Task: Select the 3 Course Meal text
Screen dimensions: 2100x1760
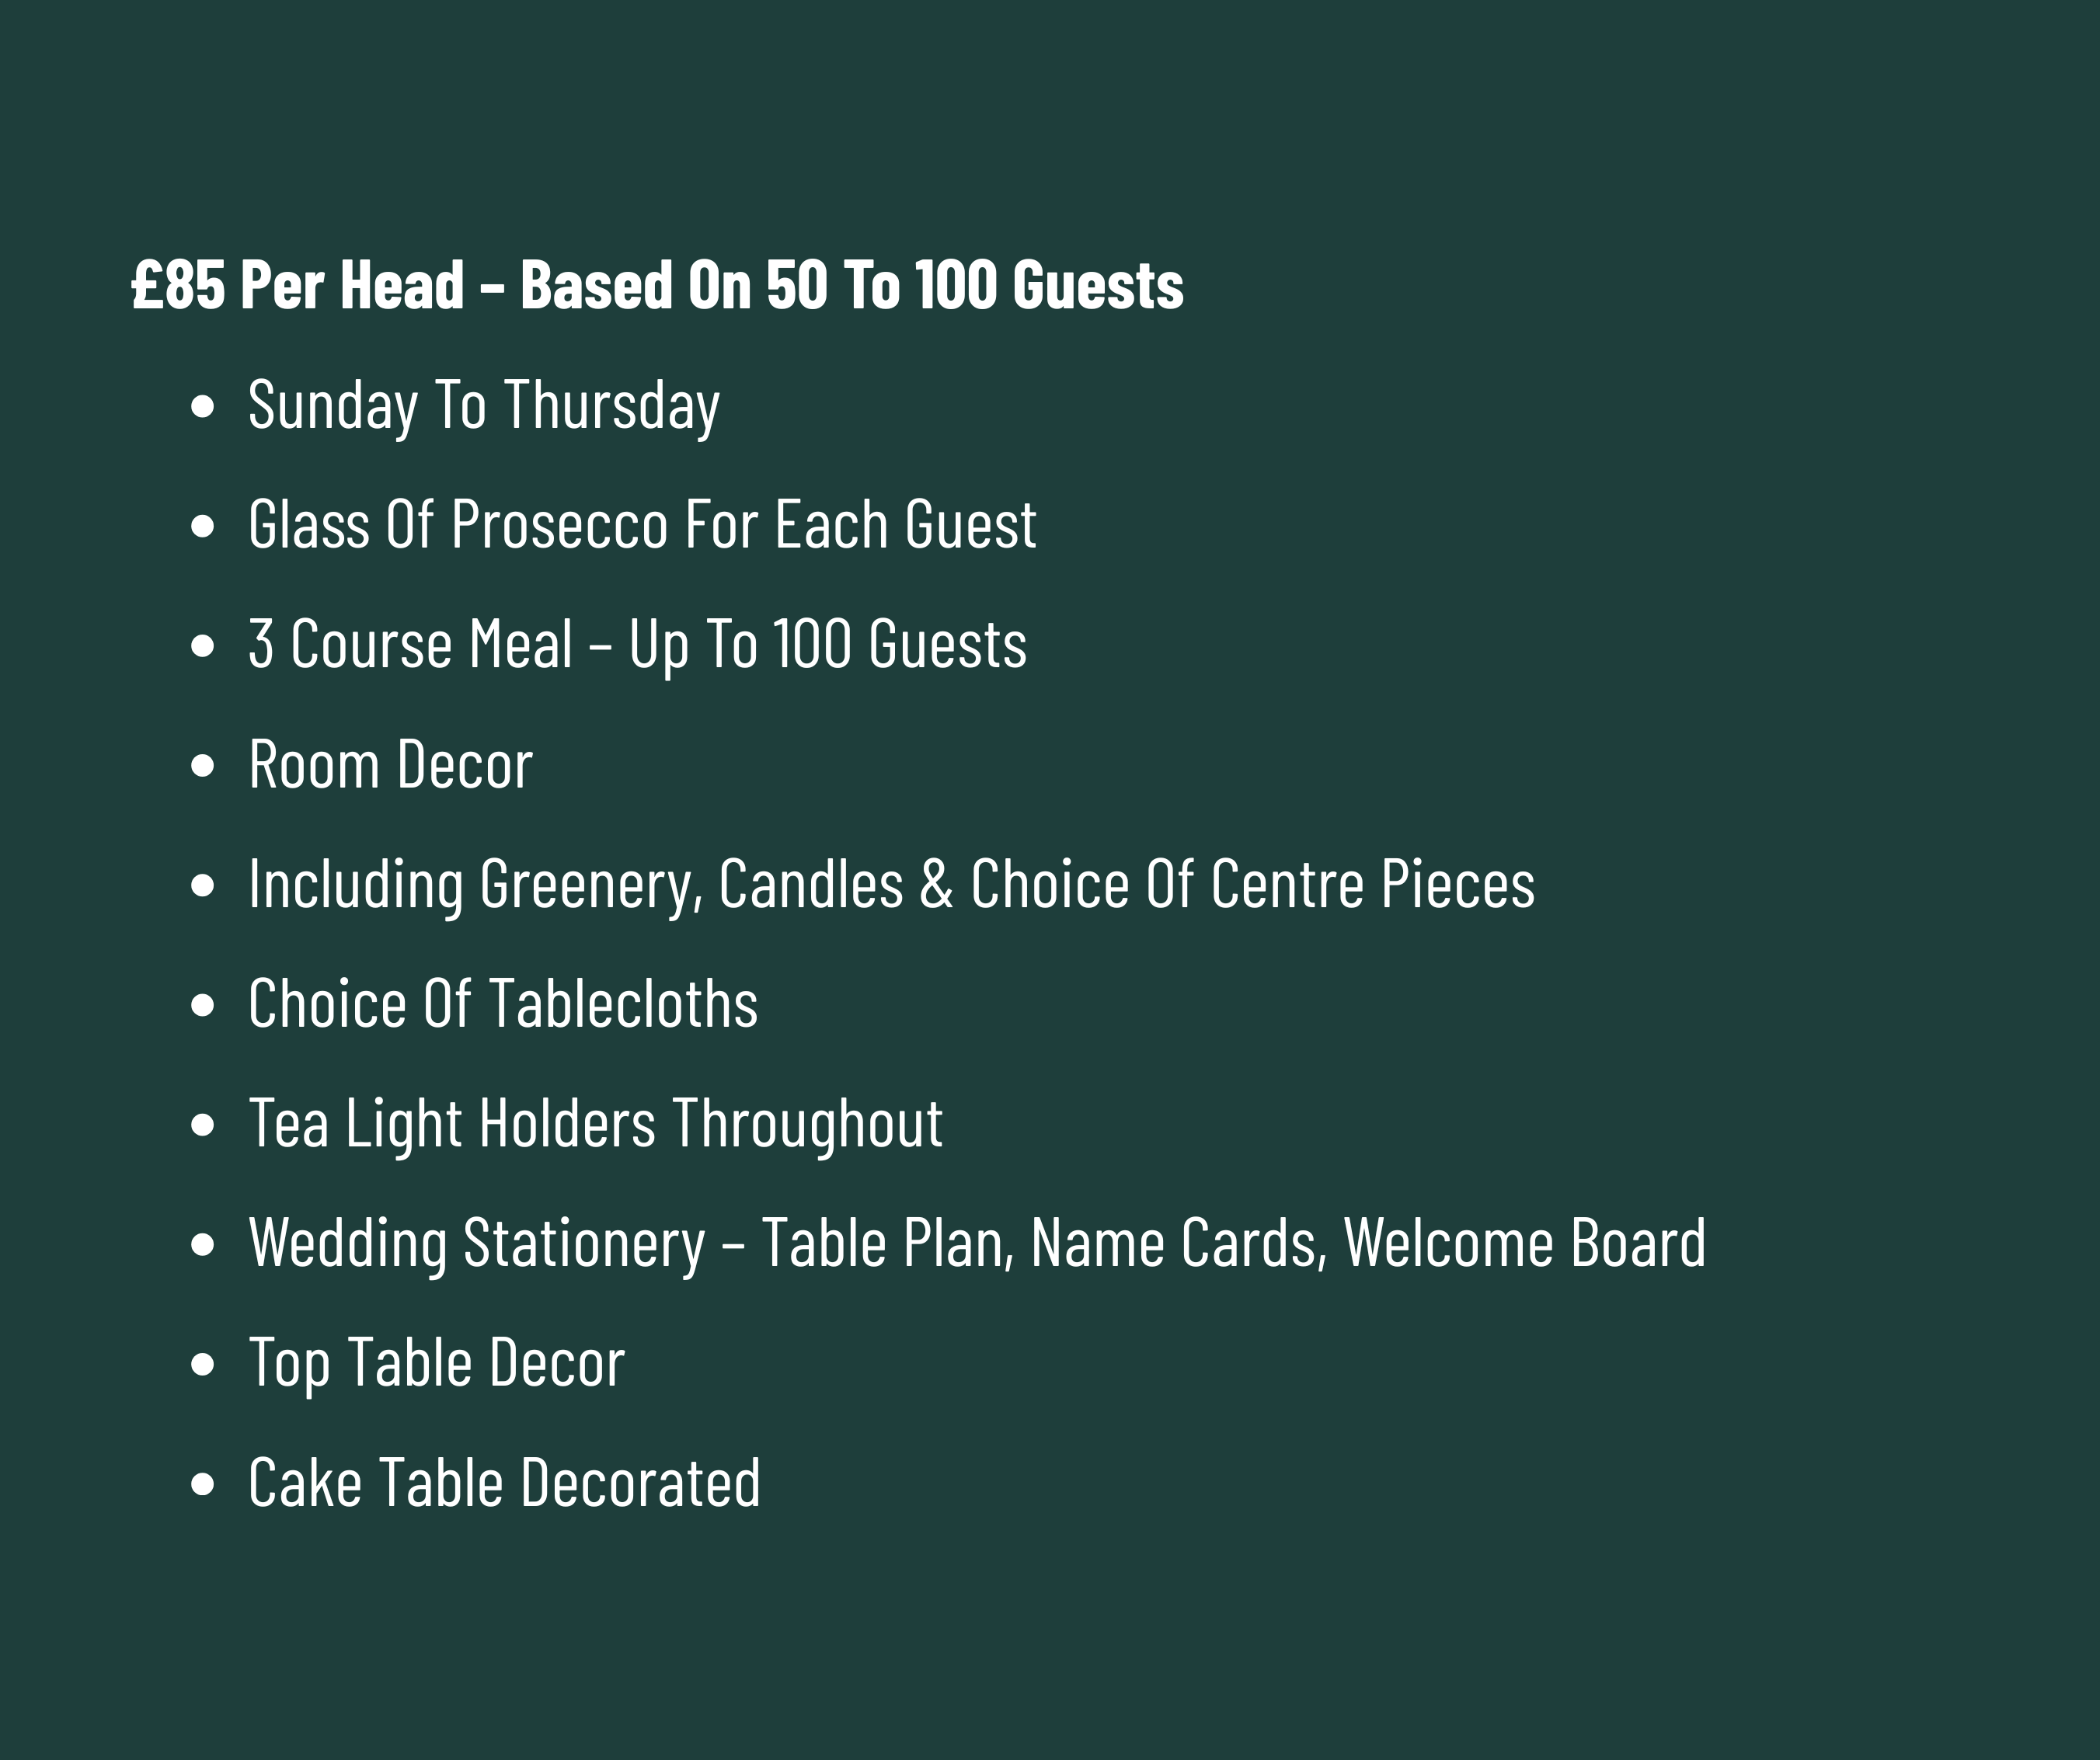Action: (x=637, y=644)
